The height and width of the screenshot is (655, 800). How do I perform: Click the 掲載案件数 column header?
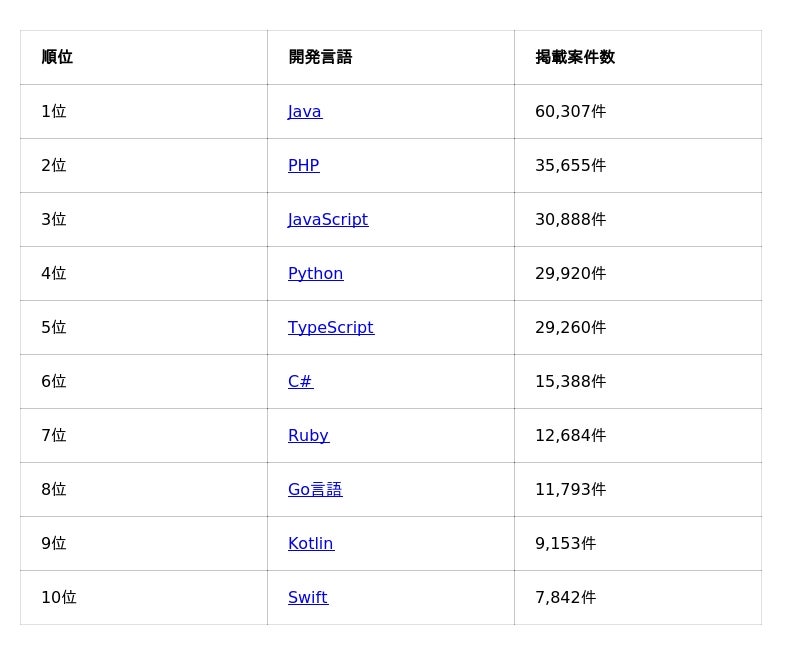575,58
